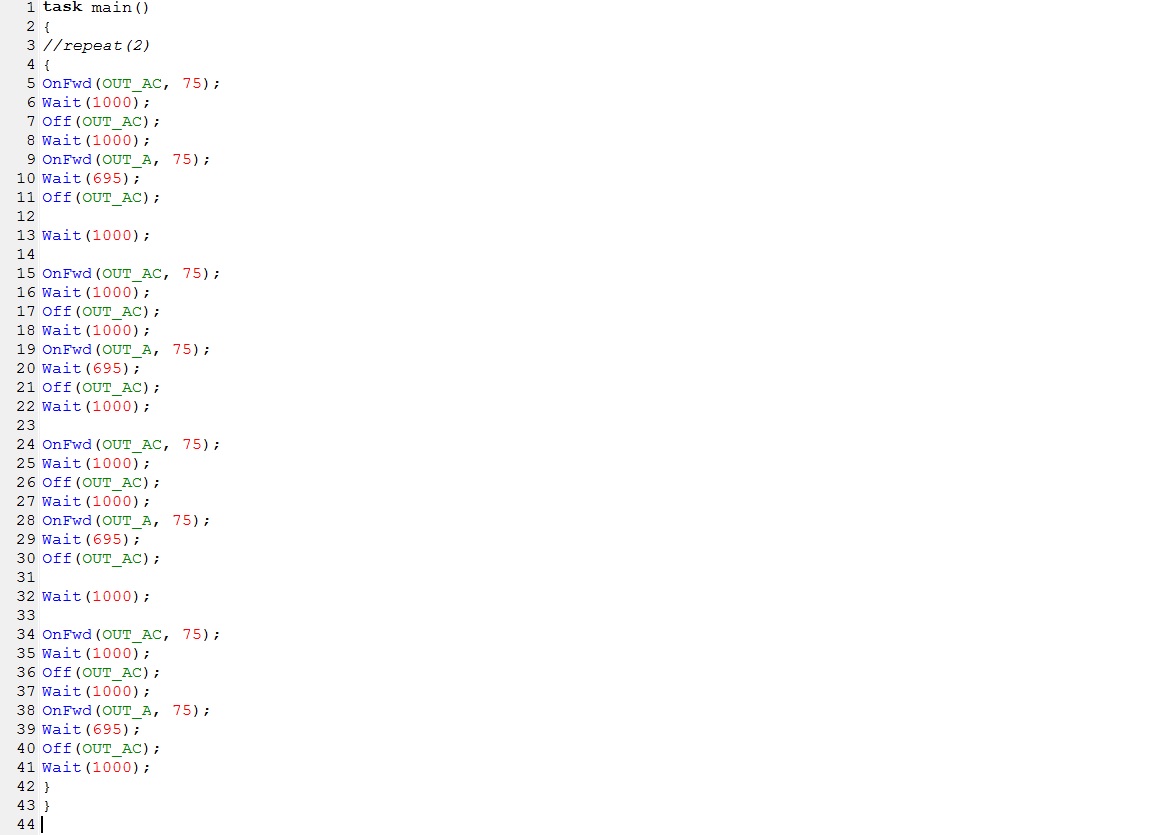The width and height of the screenshot is (1152, 835).
Task: Click OnFwd(OUT_AC, 75) on line 34
Action: point(131,635)
